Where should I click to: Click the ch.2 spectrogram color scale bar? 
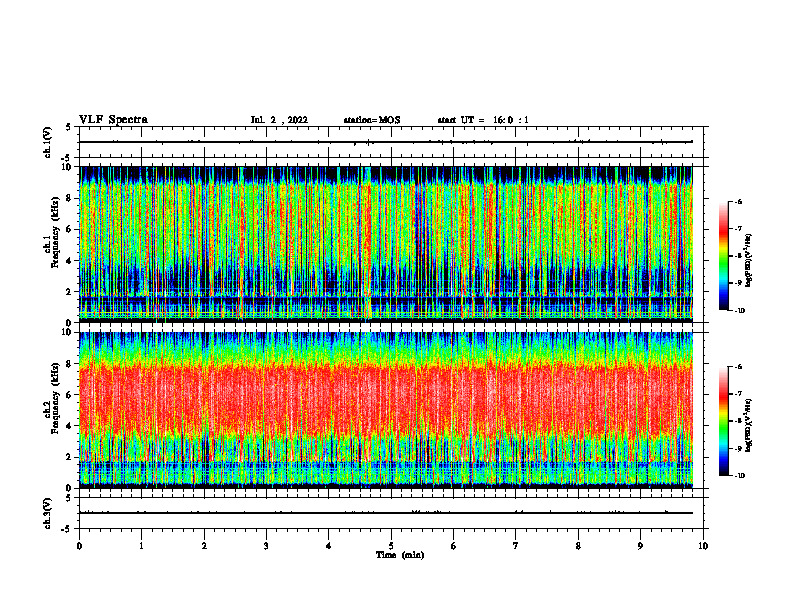pos(723,421)
